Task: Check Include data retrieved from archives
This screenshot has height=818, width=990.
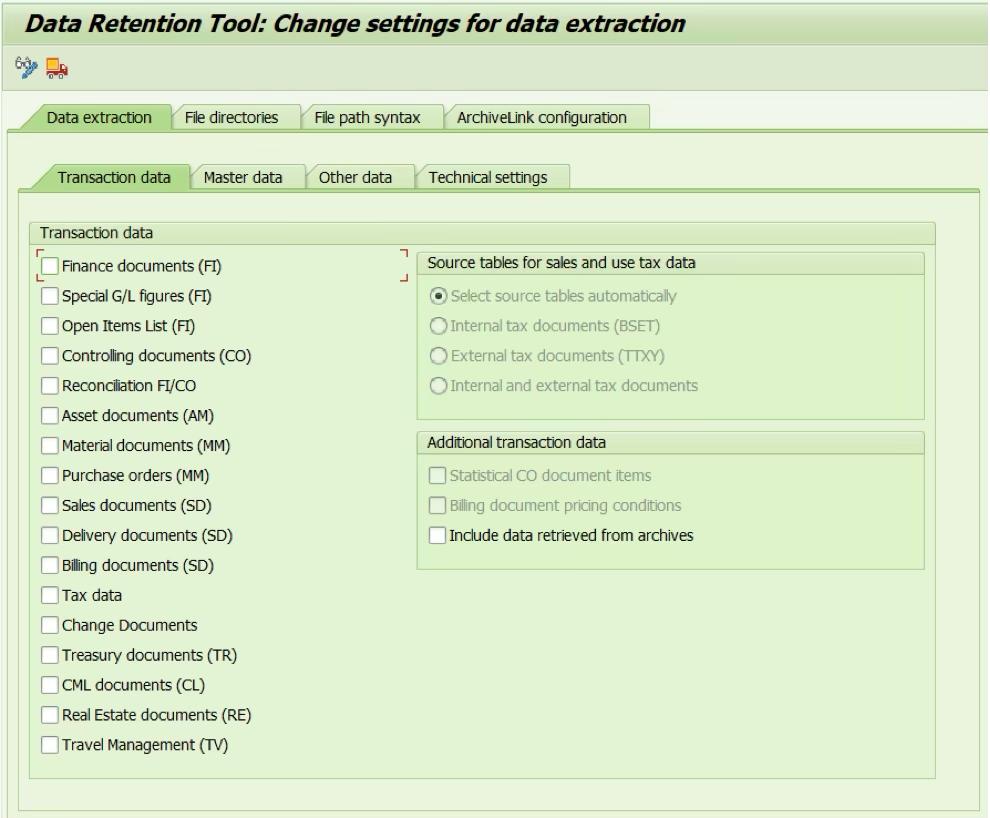Action: [x=436, y=535]
